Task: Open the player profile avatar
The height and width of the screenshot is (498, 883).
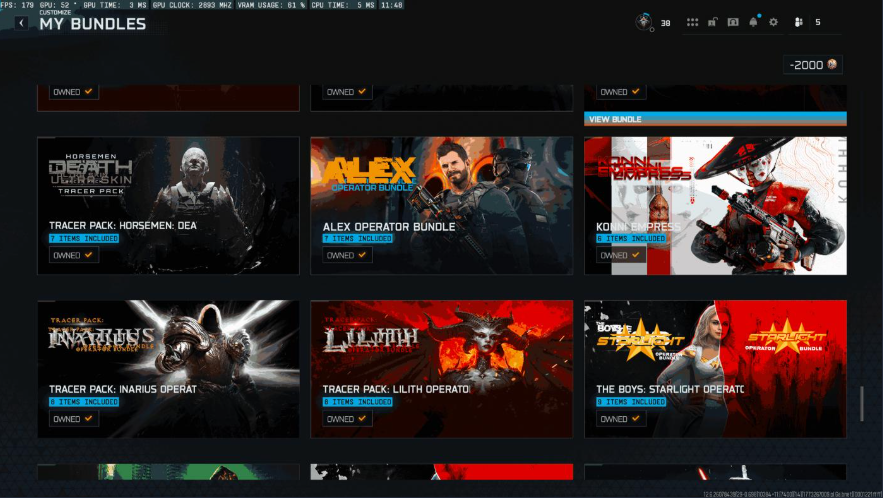Action: [644, 22]
